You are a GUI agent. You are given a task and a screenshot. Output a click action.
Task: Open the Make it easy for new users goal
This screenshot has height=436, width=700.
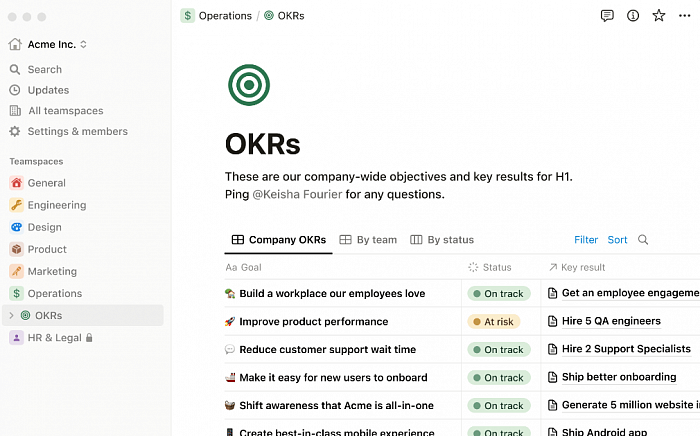[x=333, y=378]
